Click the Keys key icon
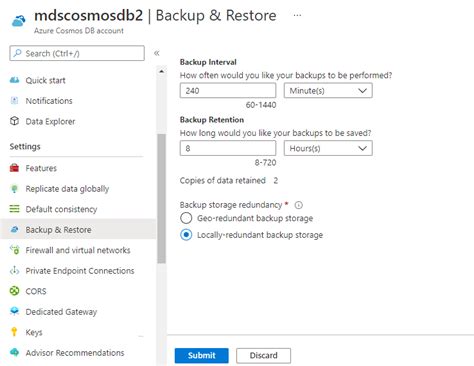 pos(14,332)
